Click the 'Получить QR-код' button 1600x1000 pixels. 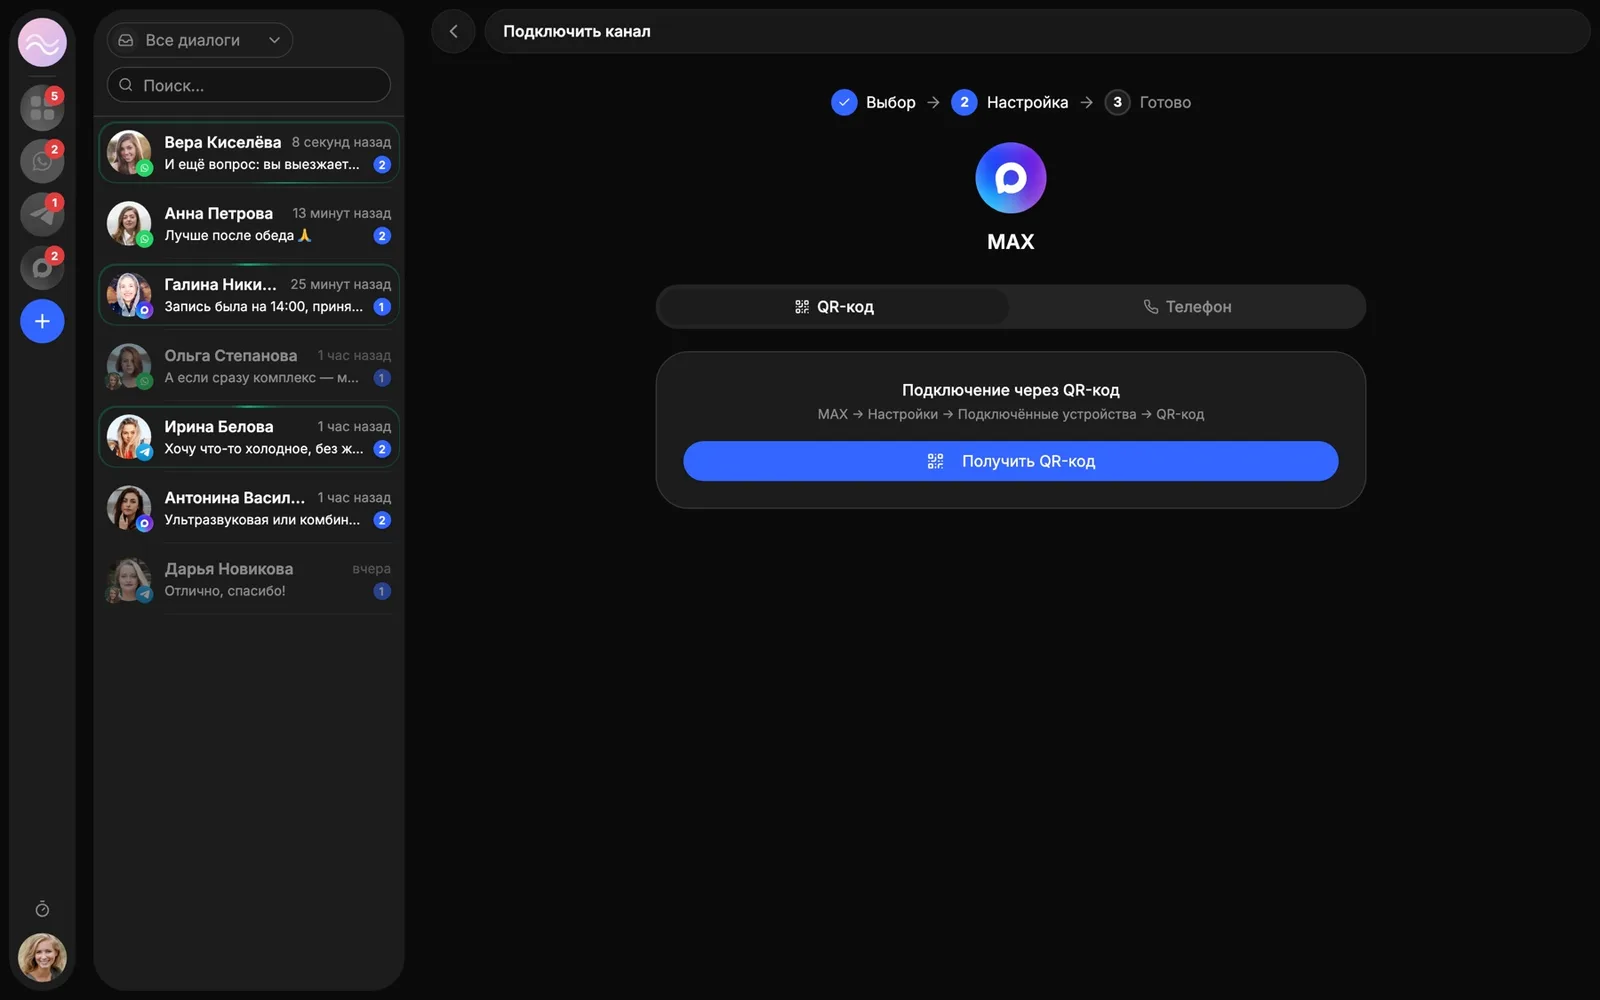pos(1010,461)
